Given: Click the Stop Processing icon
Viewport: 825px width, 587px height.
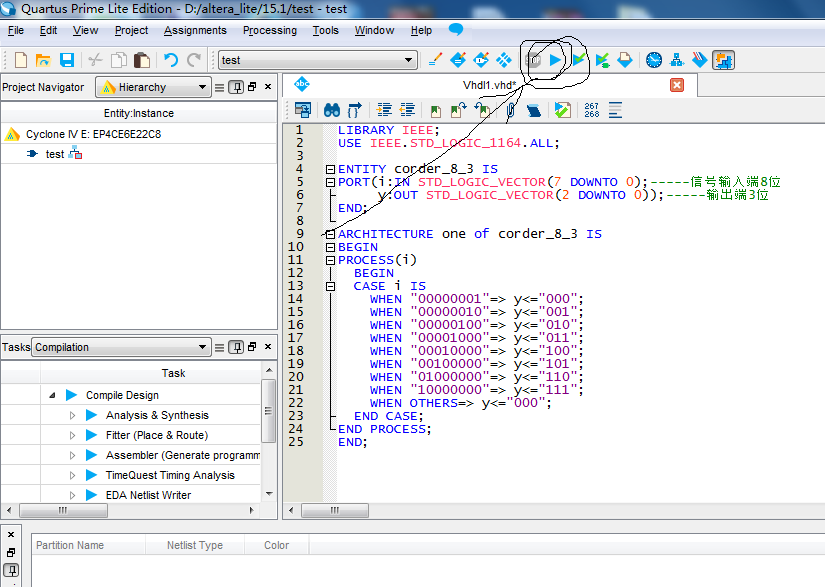Looking at the screenshot, I should coord(534,60).
